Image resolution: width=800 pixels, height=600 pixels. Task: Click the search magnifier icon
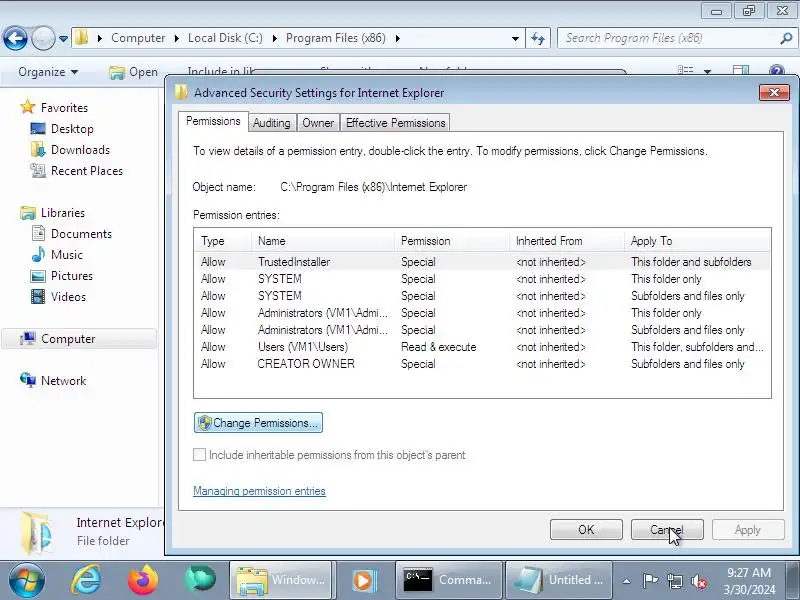pos(786,38)
